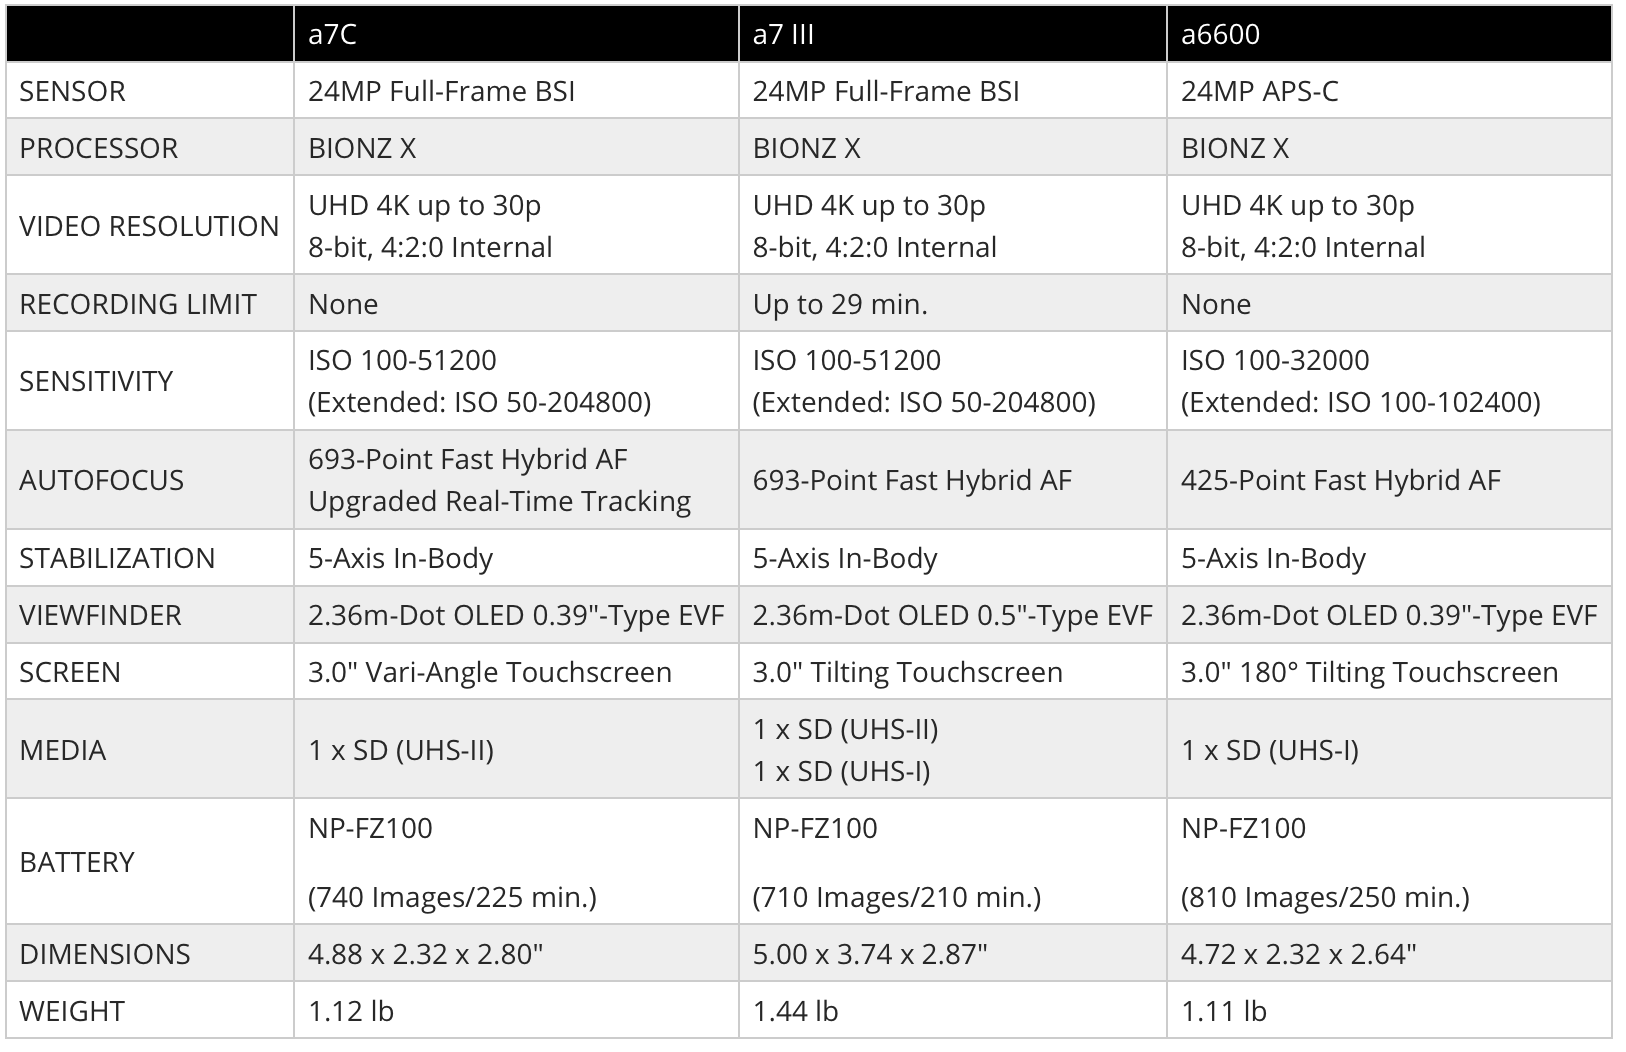Click the '3.0" Vari-Angle Touchscreen' cell
Image resolution: width=1626 pixels, height=1052 pixels.
click(x=516, y=672)
